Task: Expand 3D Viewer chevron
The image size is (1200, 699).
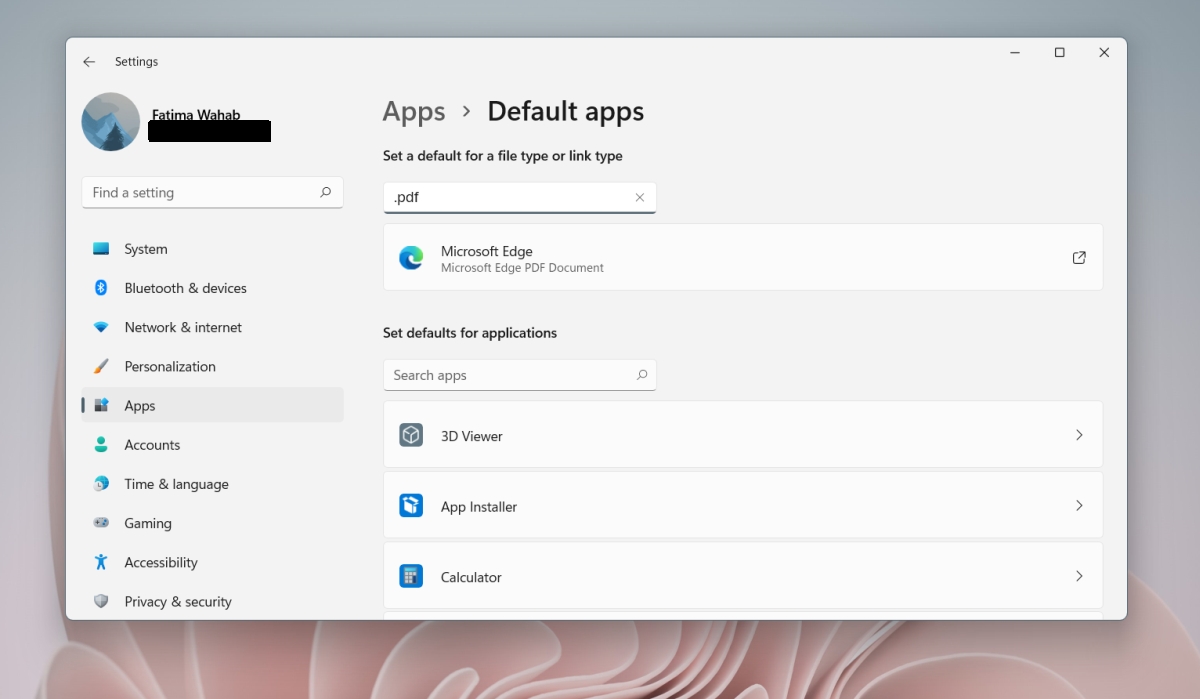Action: click(x=1079, y=435)
